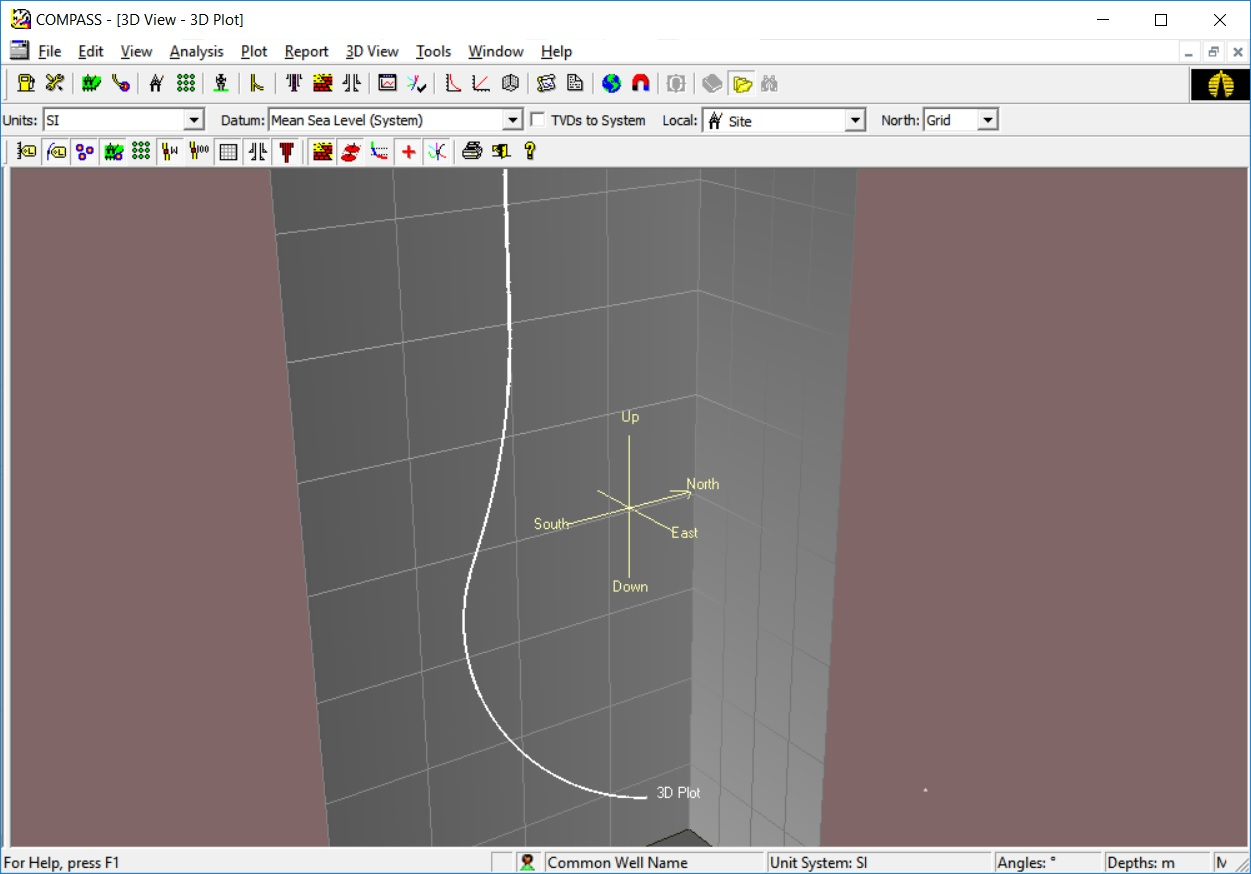Expand the Datum dropdown list
Image resolution: width=1251 pixels, height=874 pixels.
pyautogui.click(x=513, y=120)
